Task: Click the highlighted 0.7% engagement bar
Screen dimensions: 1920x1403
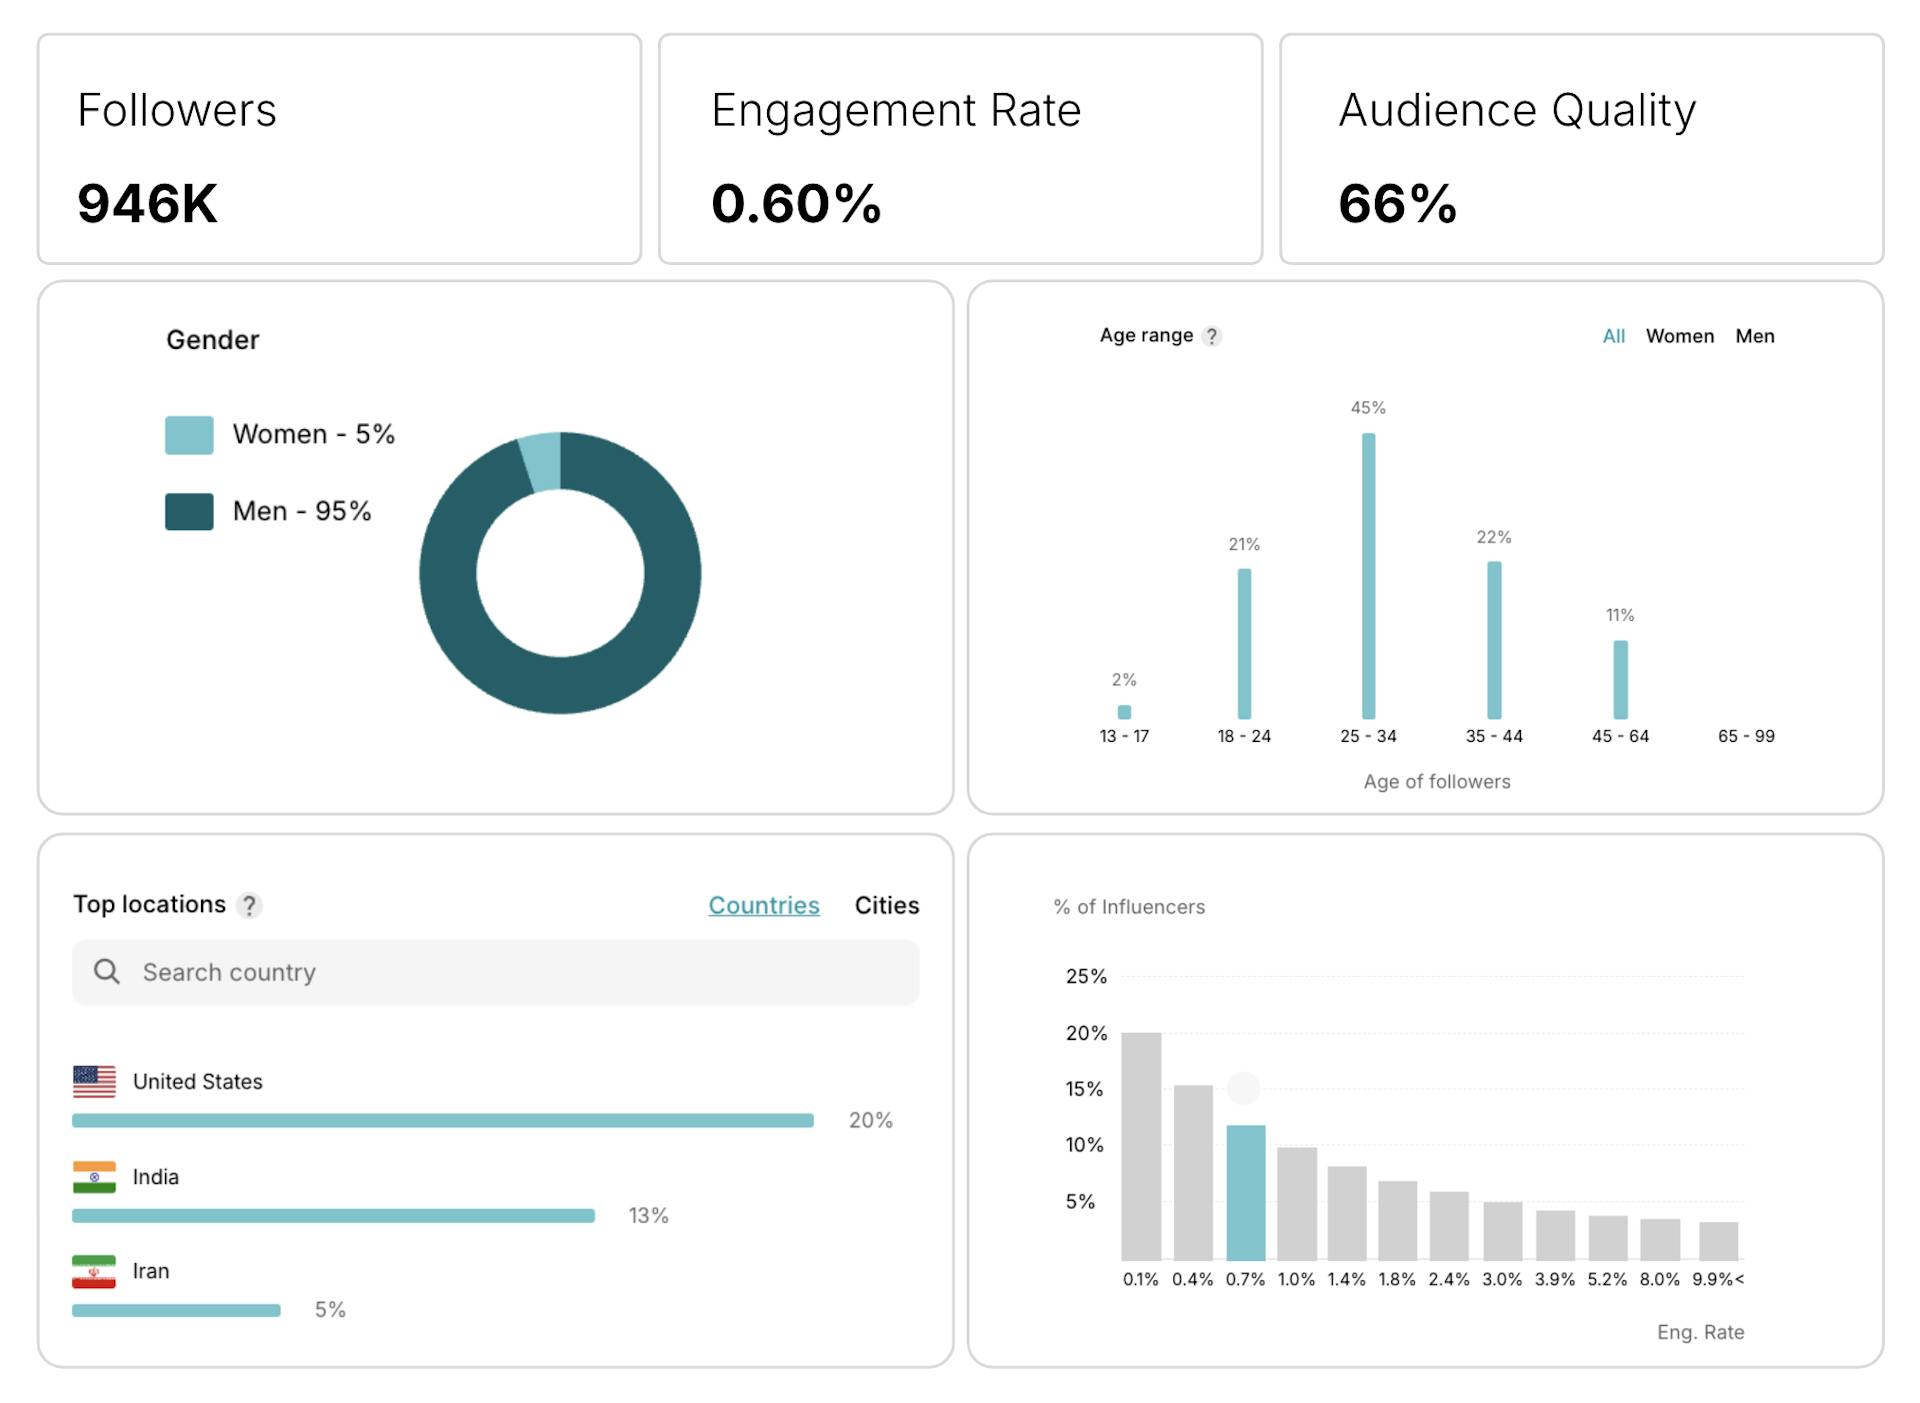Action: tap(1245, 1192)
